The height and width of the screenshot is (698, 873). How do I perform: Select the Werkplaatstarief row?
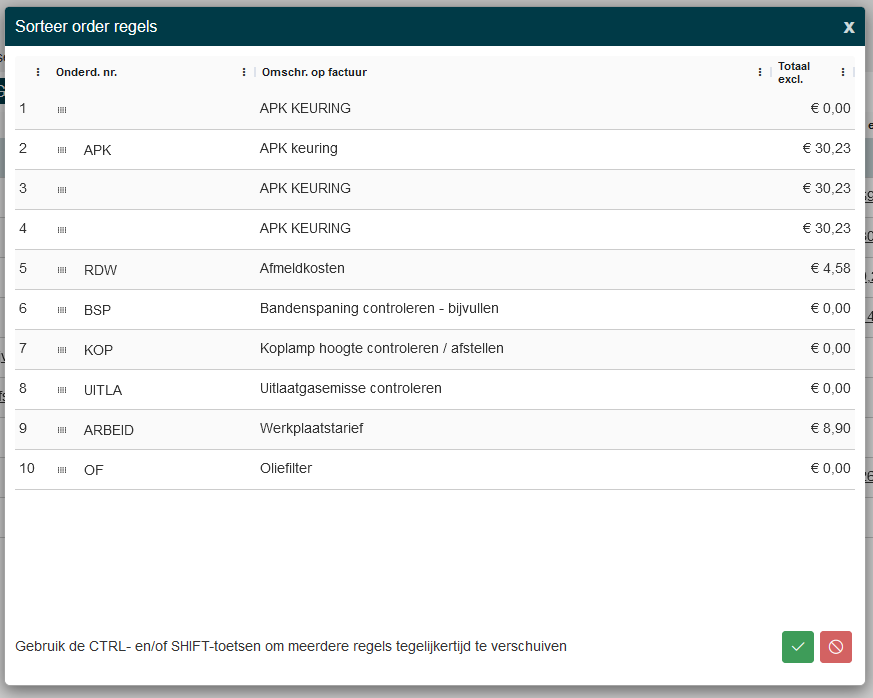311,429
